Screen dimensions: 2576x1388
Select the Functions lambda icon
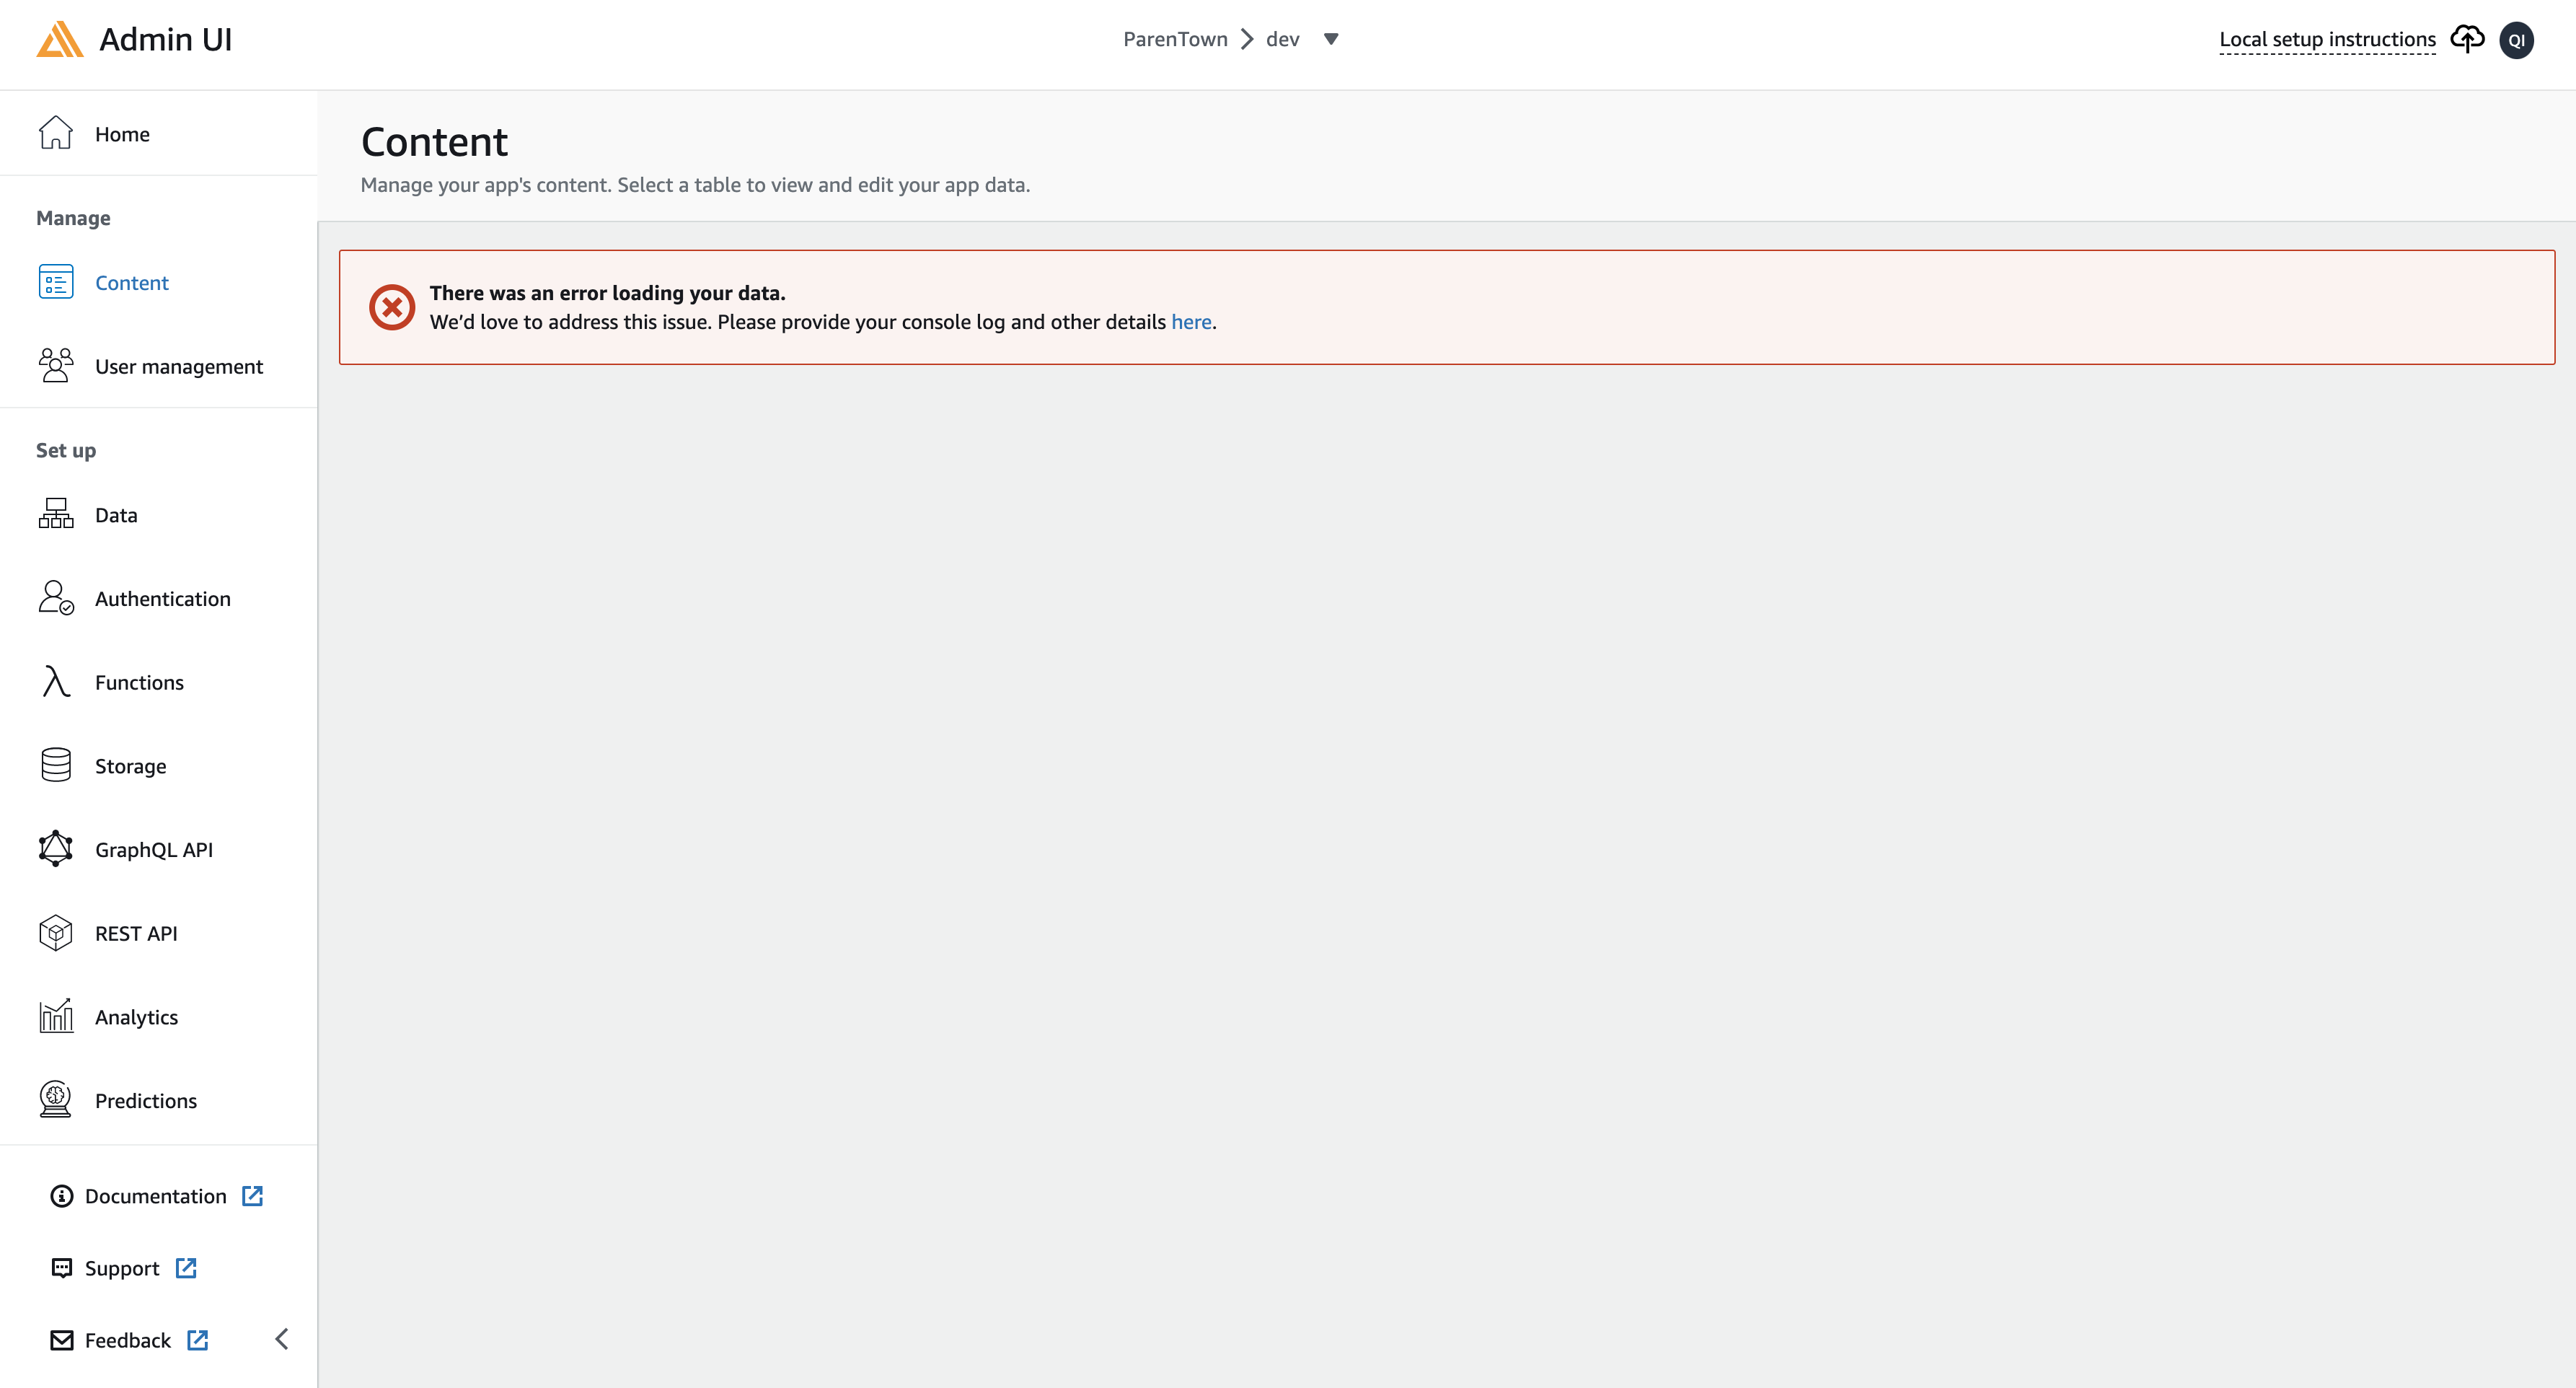pyautogui.click(x=55, y=682)
